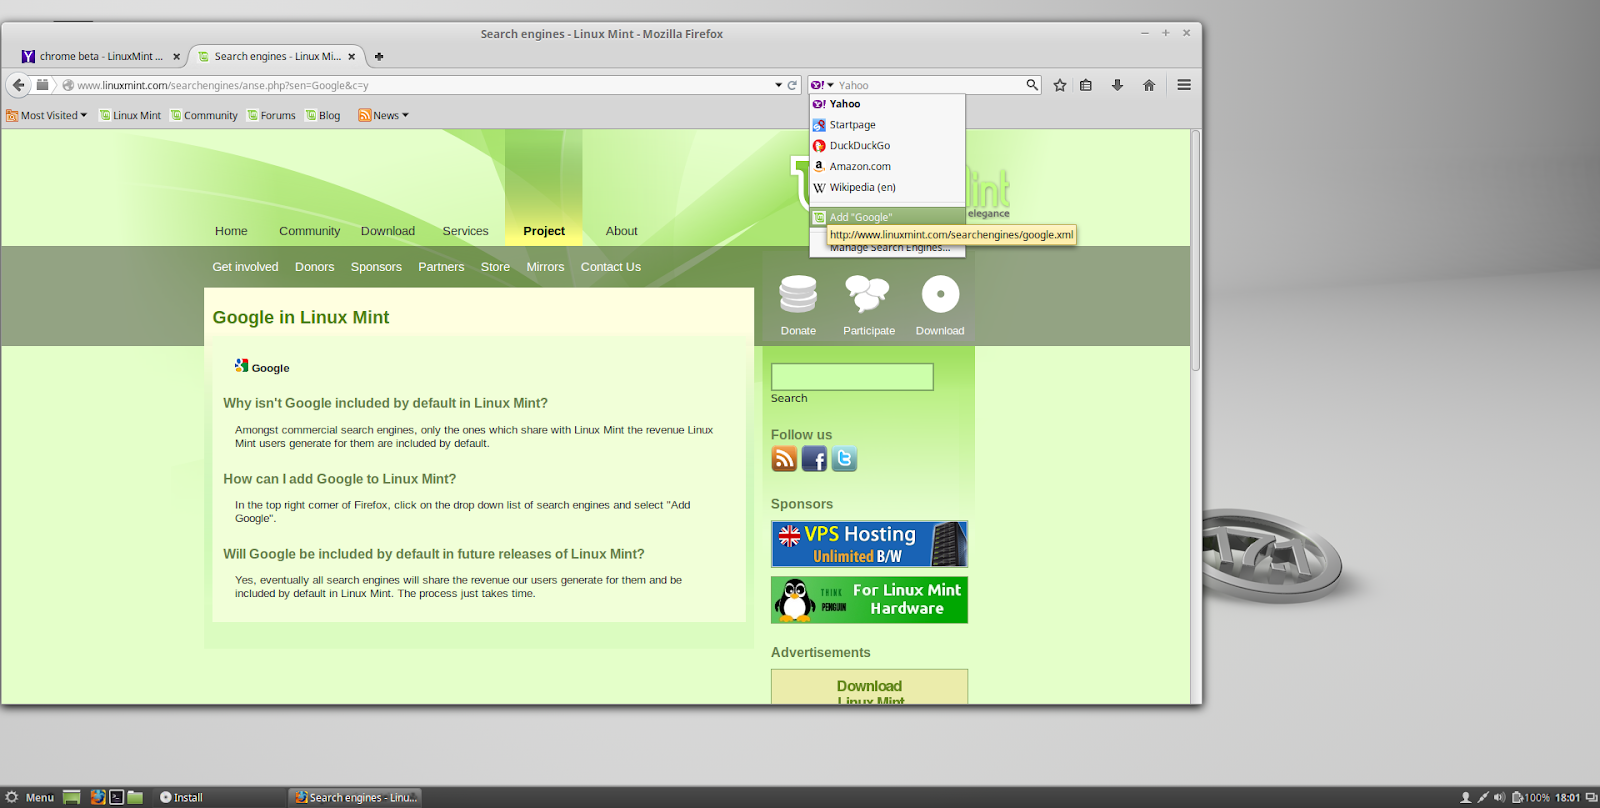Bookmark this page with the star icon
The width and height of the screenshot is (1600, 808).
(x=1060, y=85)
